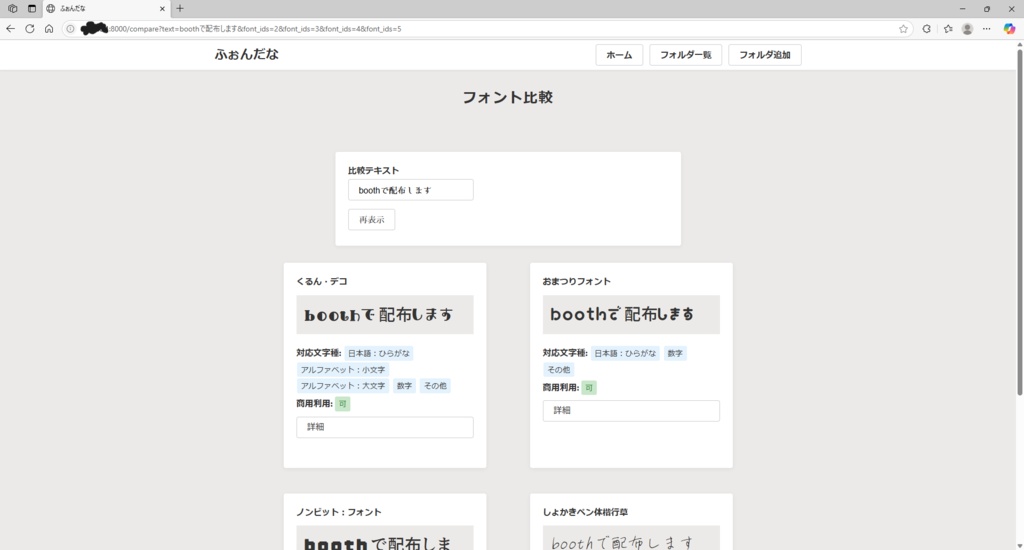
Task: Click the フォント比較 page heading
Action: tap(507, 97)
